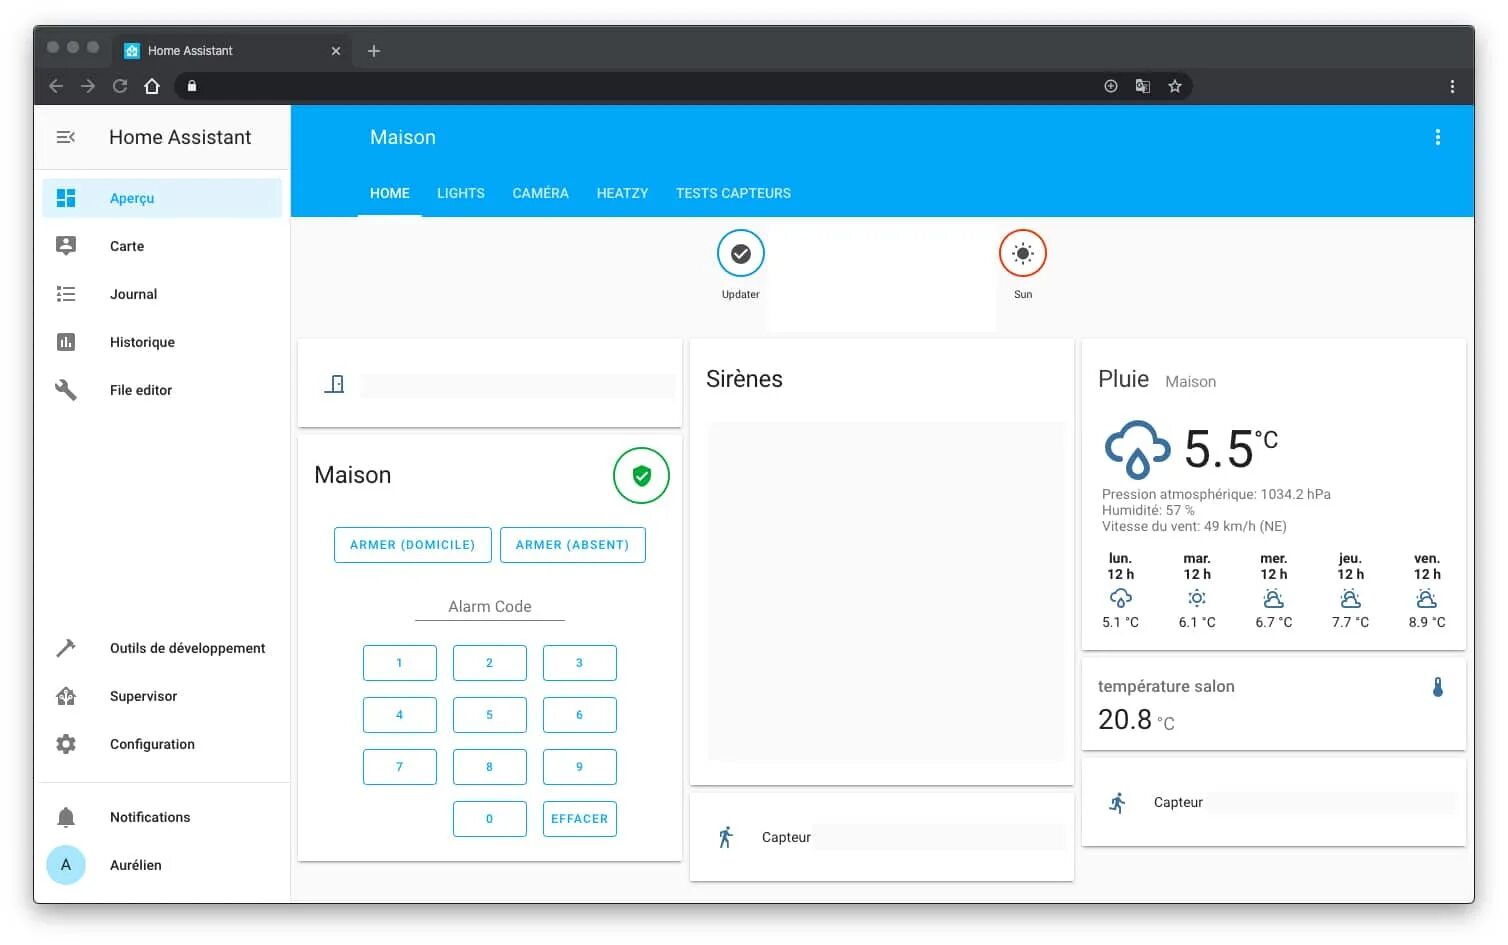Image resolution: width=1508 pixels, height=945 pixels.
Task: Click ARMER (ABSENT) button
Action: (573, 545)
